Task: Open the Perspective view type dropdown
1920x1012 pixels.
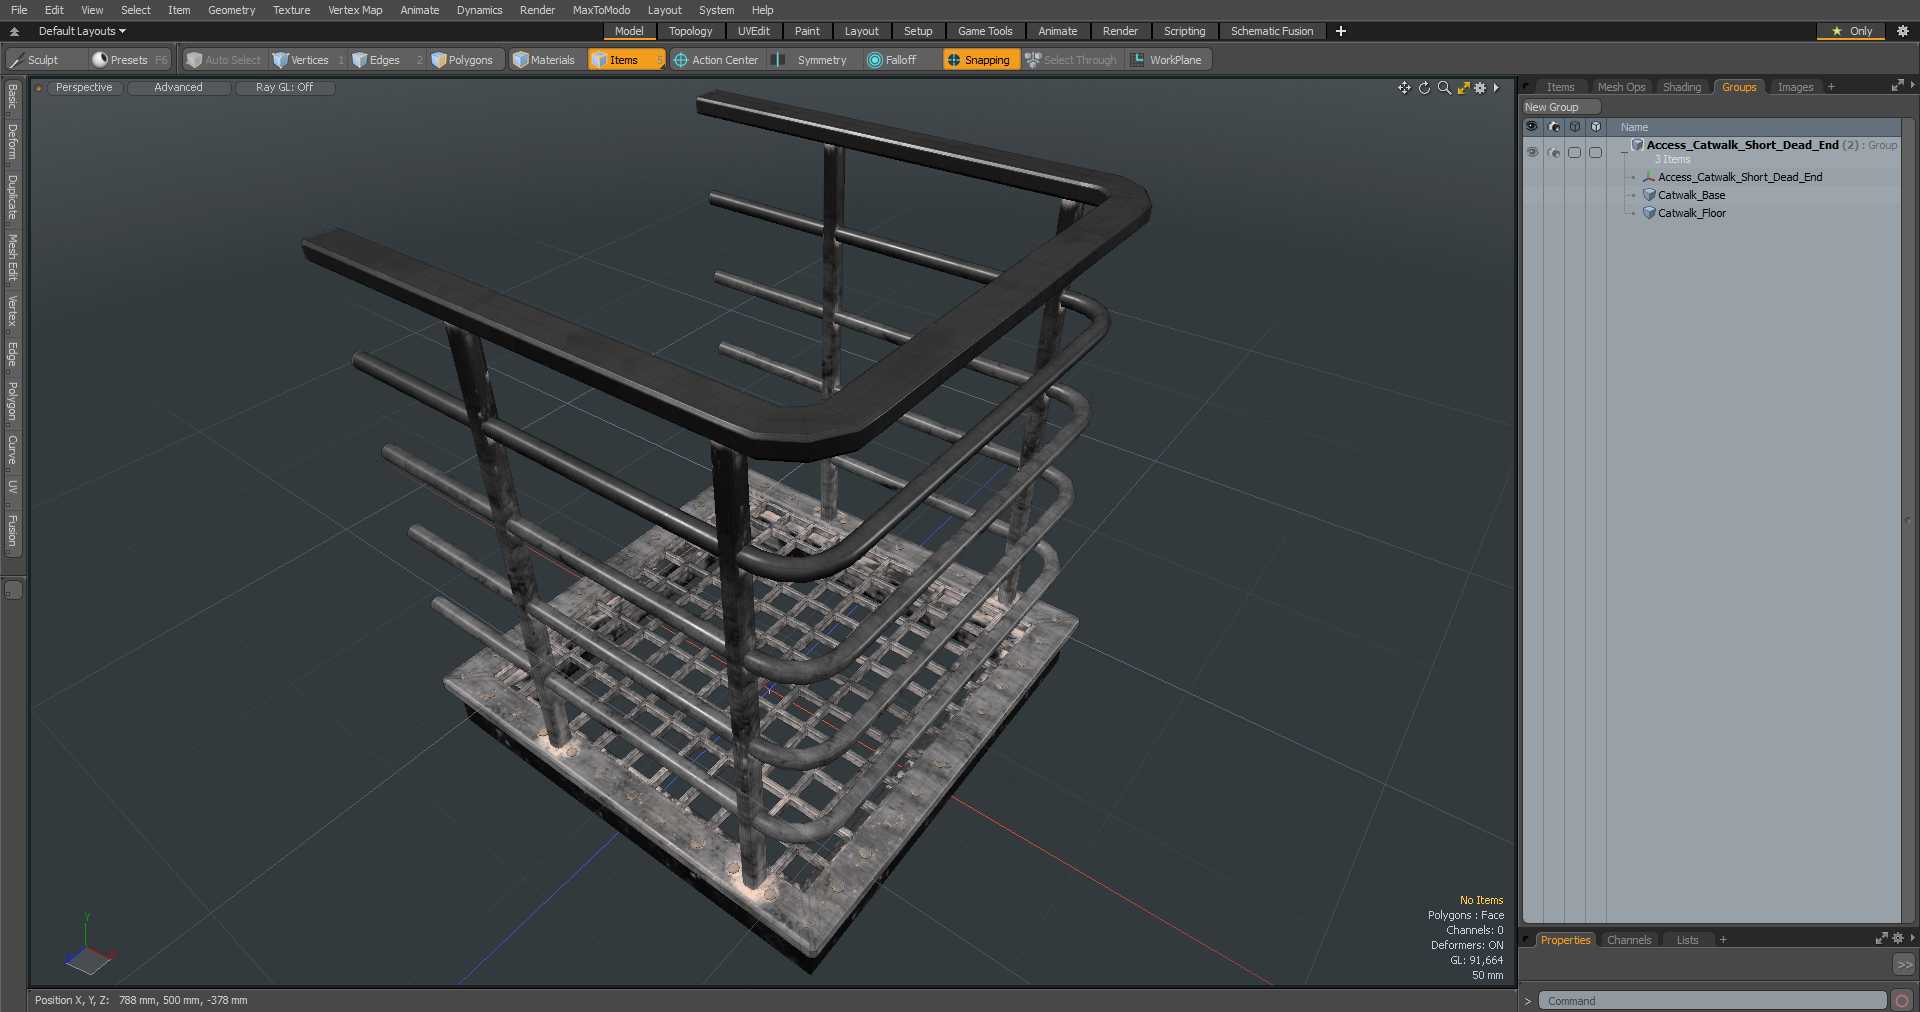Action: click(84, 88)
